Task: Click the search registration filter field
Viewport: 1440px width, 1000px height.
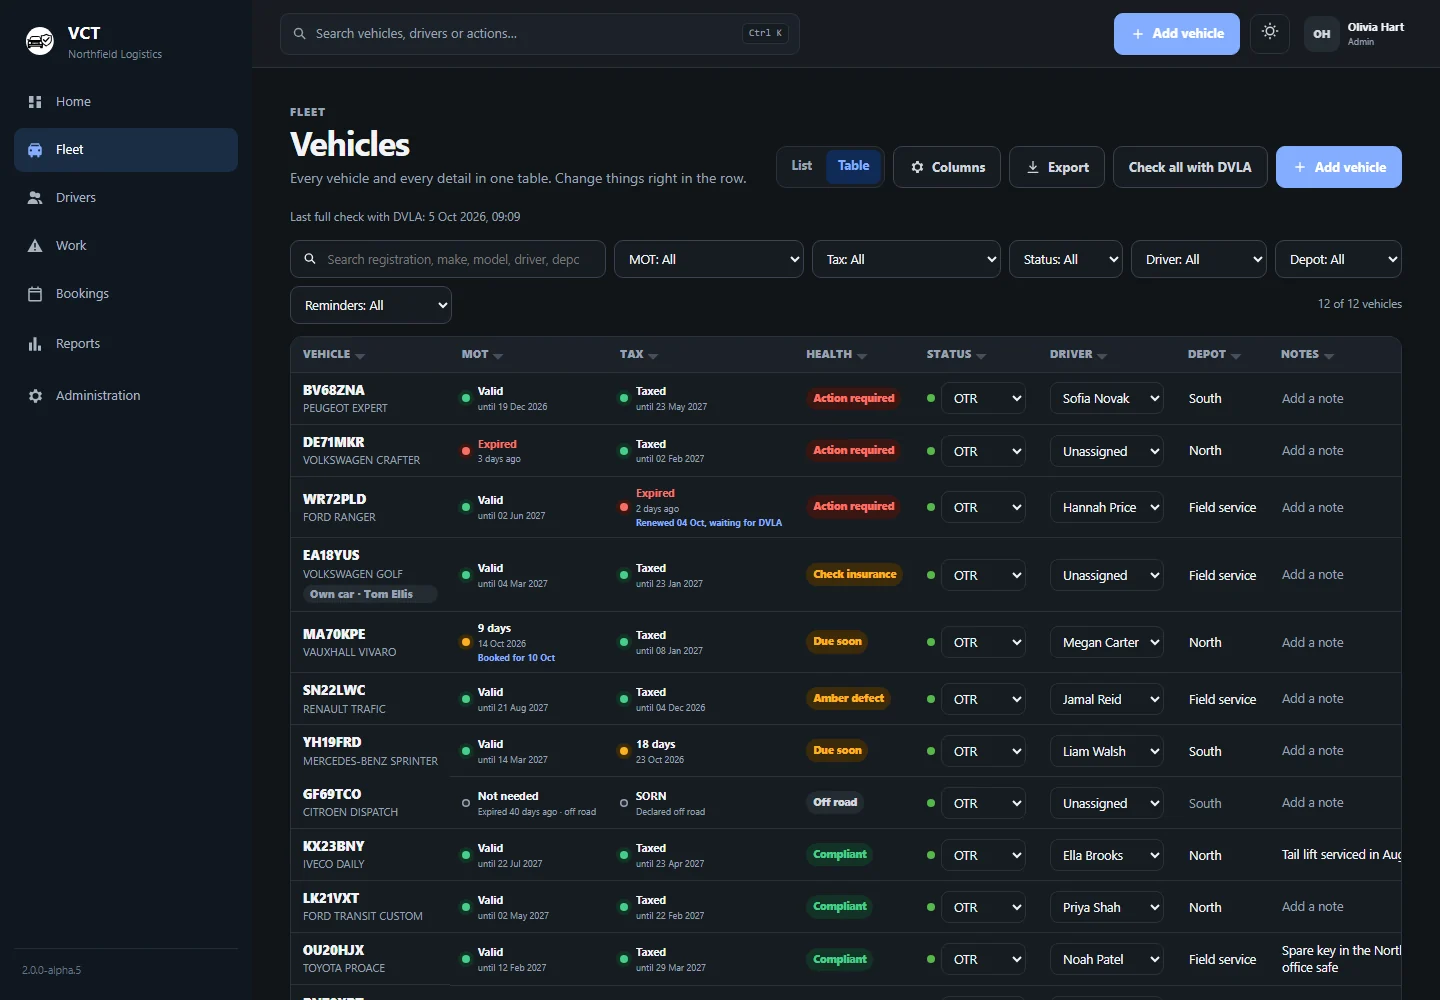Action: point(448,259)
